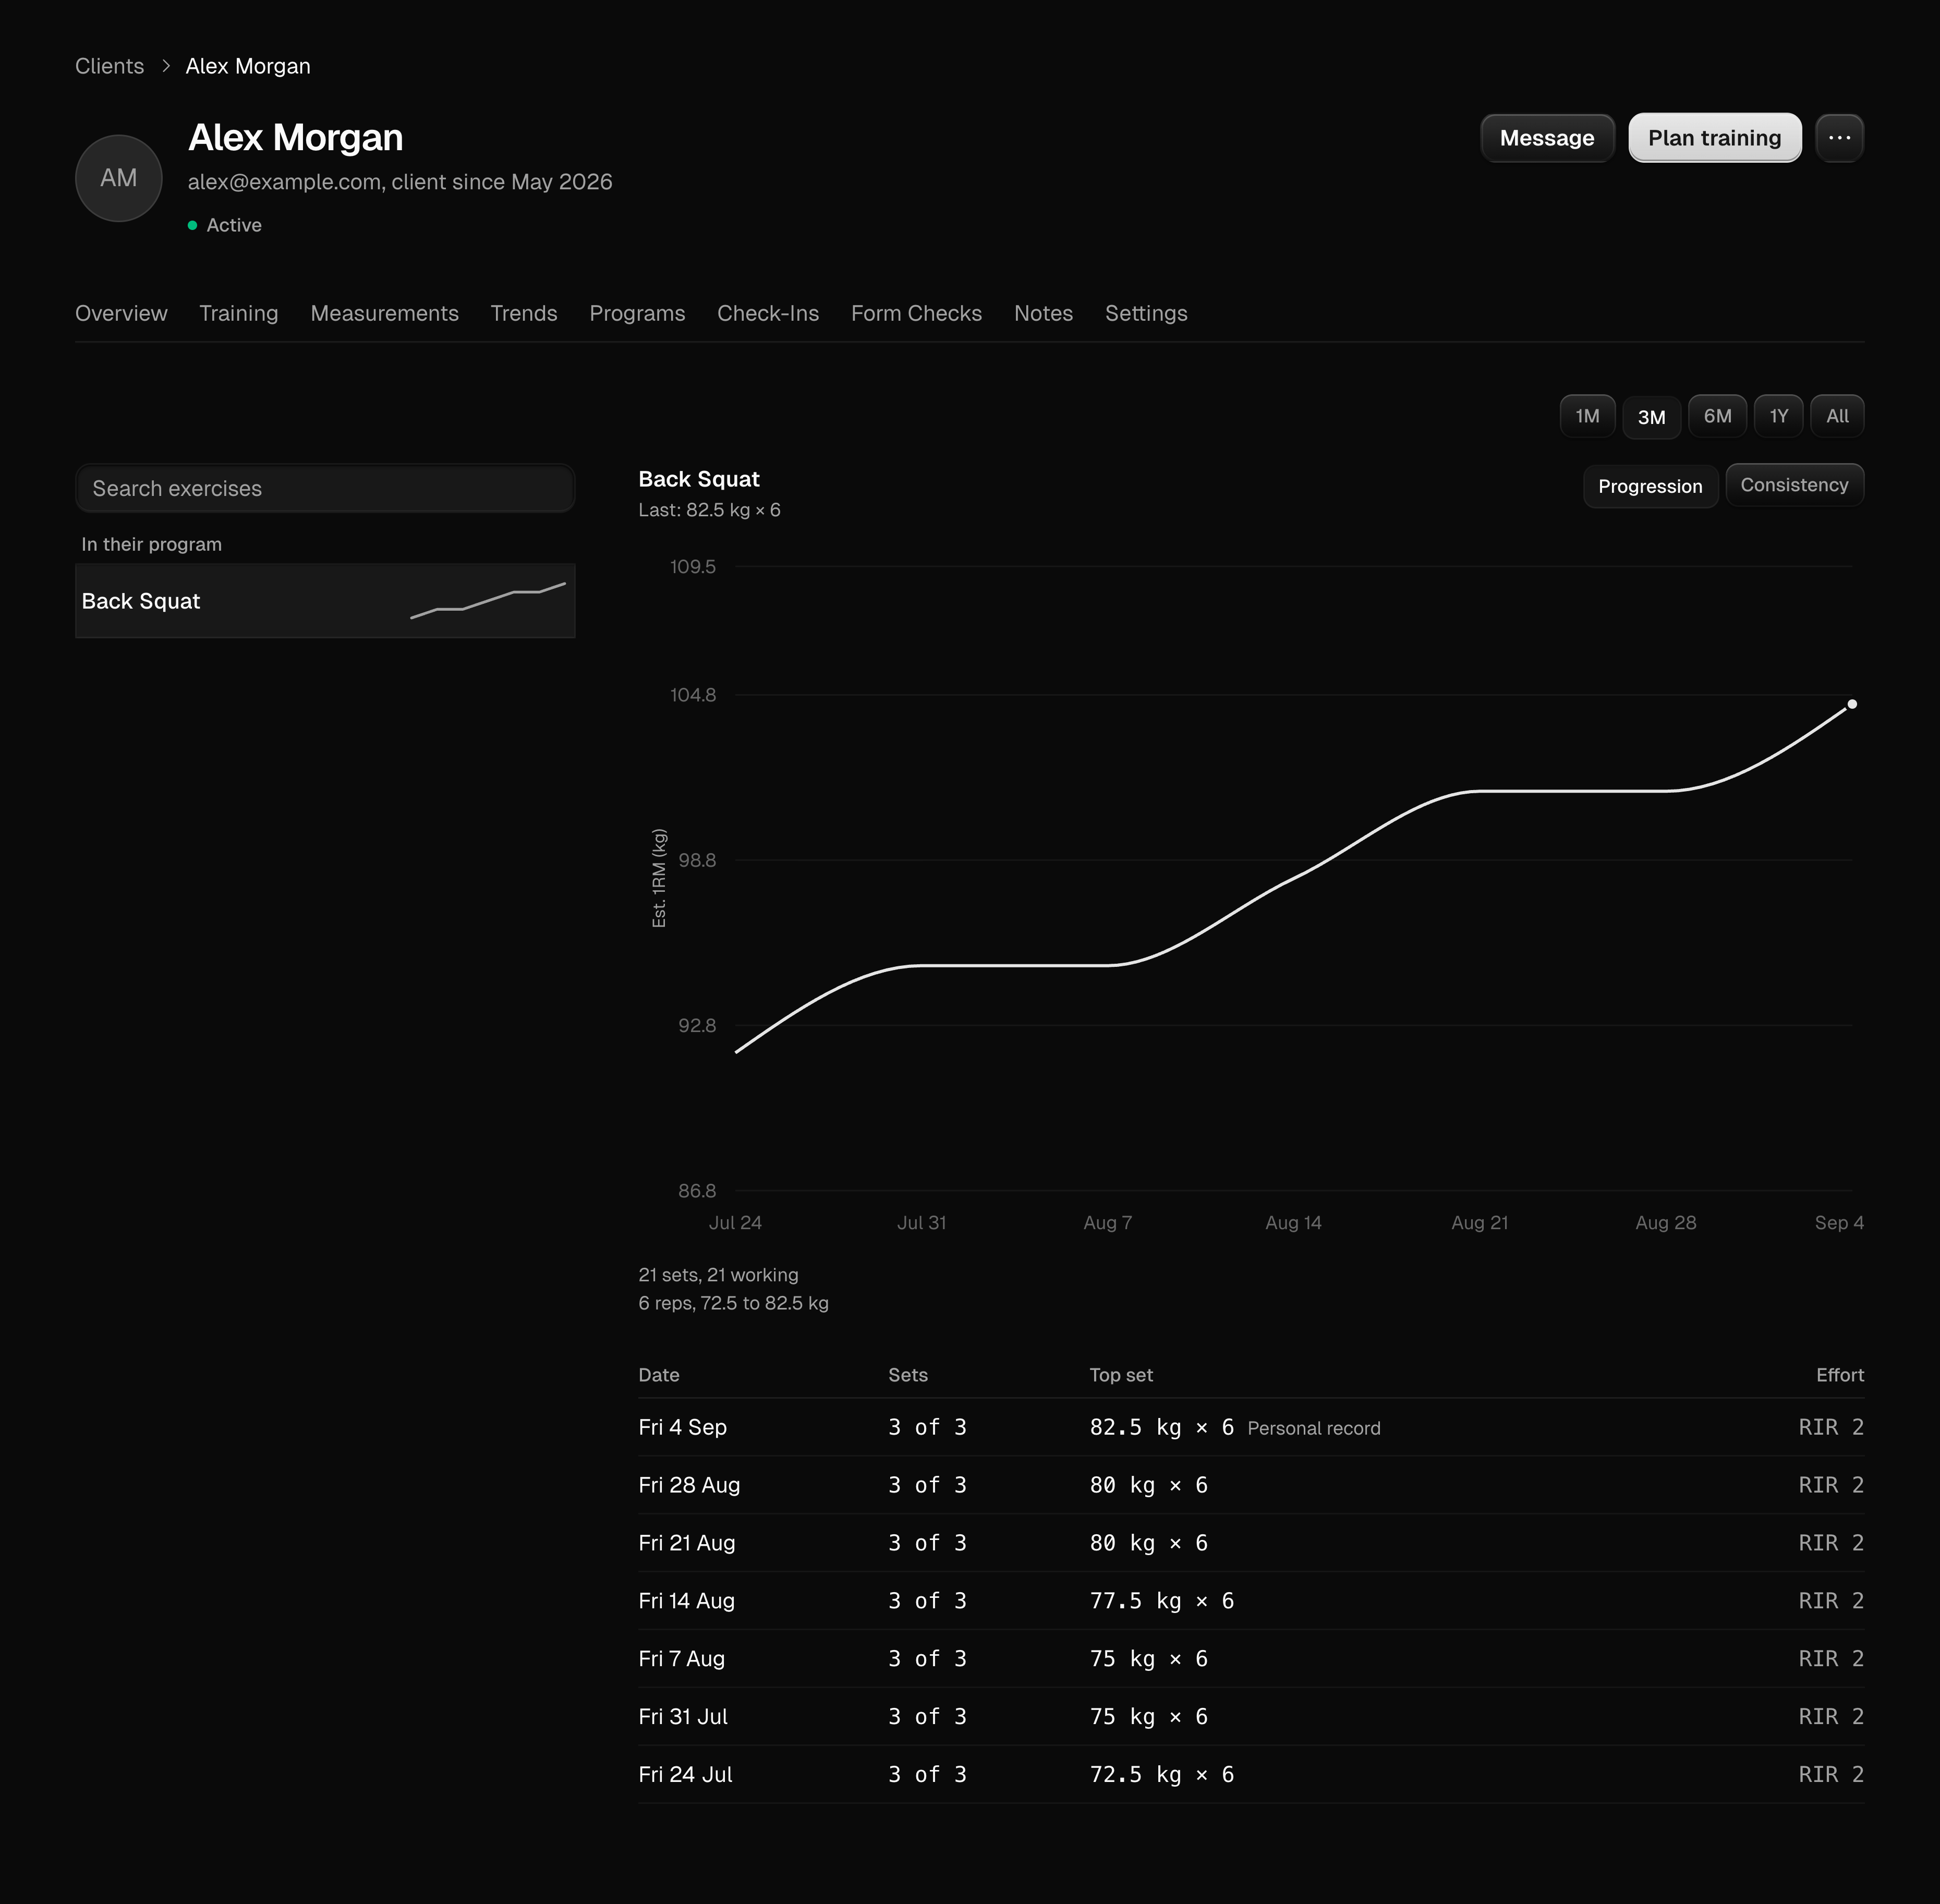The width and height of the screenshot is (1940, 1904).
Task: Choose the 1Y time range
Action: 1778,416
